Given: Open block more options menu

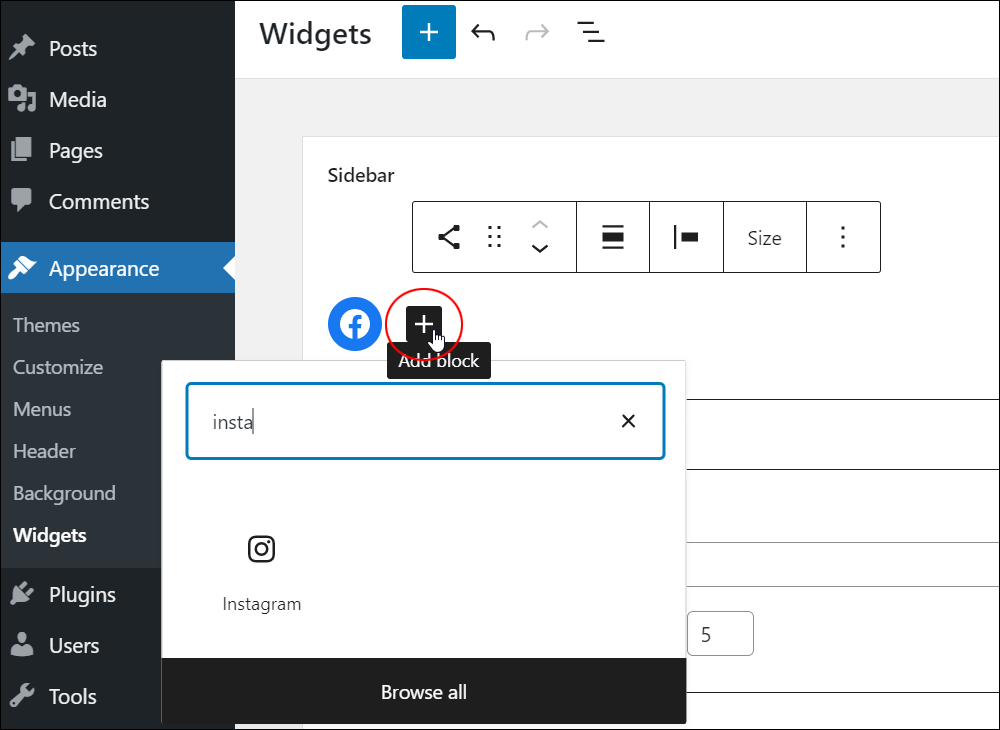Looking at the screenshot, I should (843, 237).
